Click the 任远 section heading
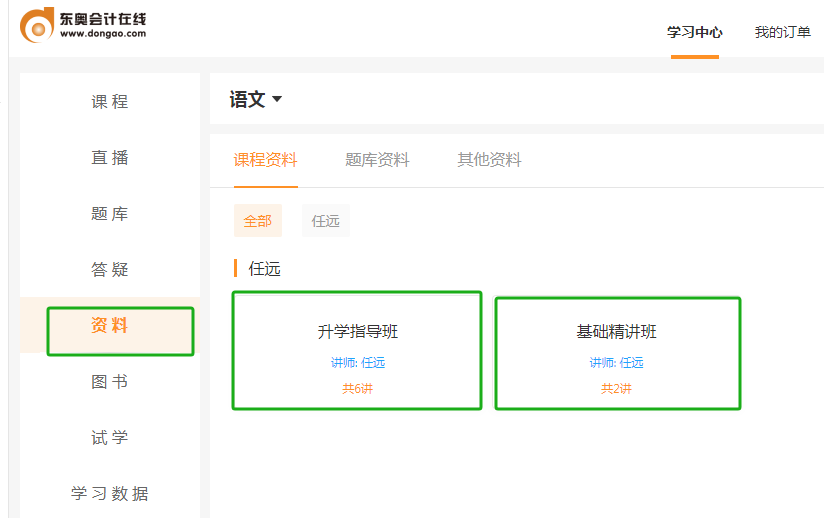This screenshot has height=518, width=824. [264, 269]
